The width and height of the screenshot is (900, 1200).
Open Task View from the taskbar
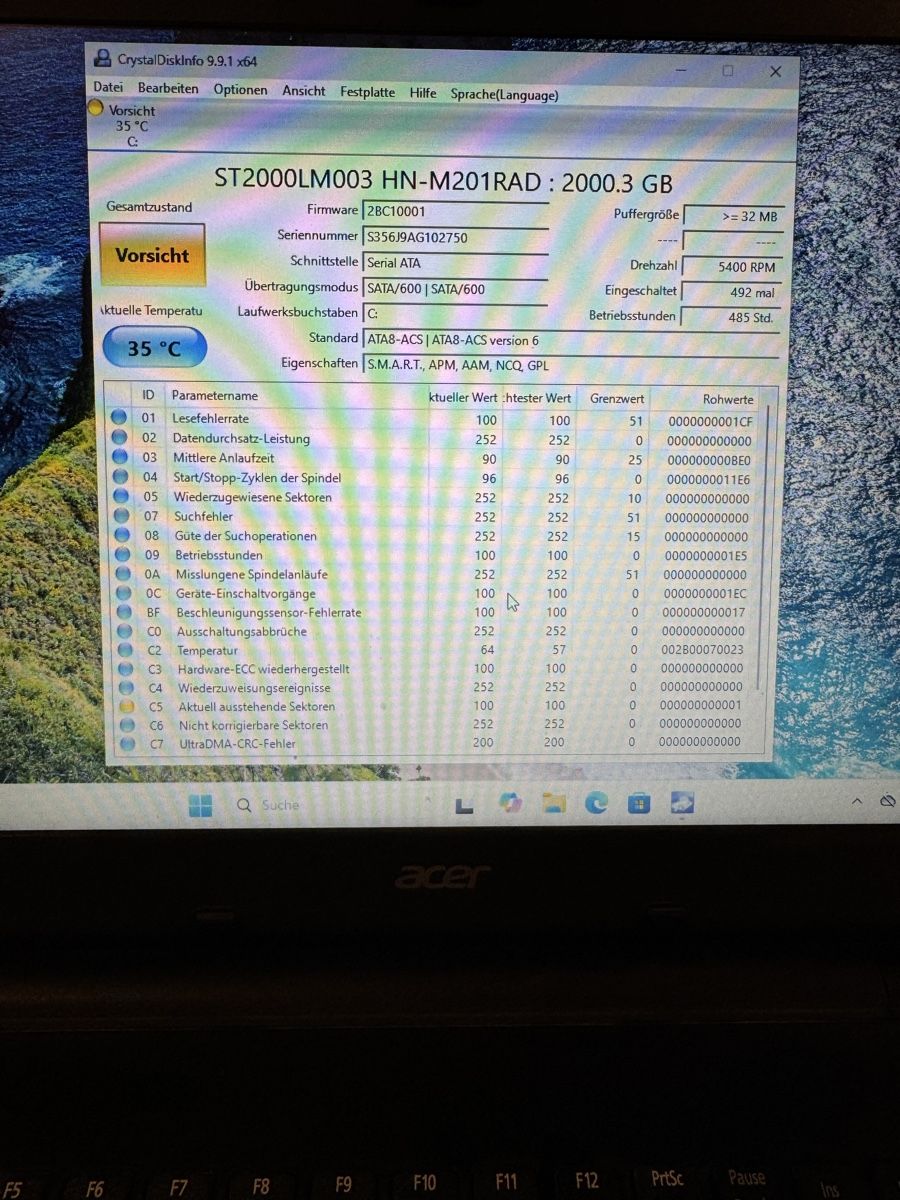click(x=464, y=805)
